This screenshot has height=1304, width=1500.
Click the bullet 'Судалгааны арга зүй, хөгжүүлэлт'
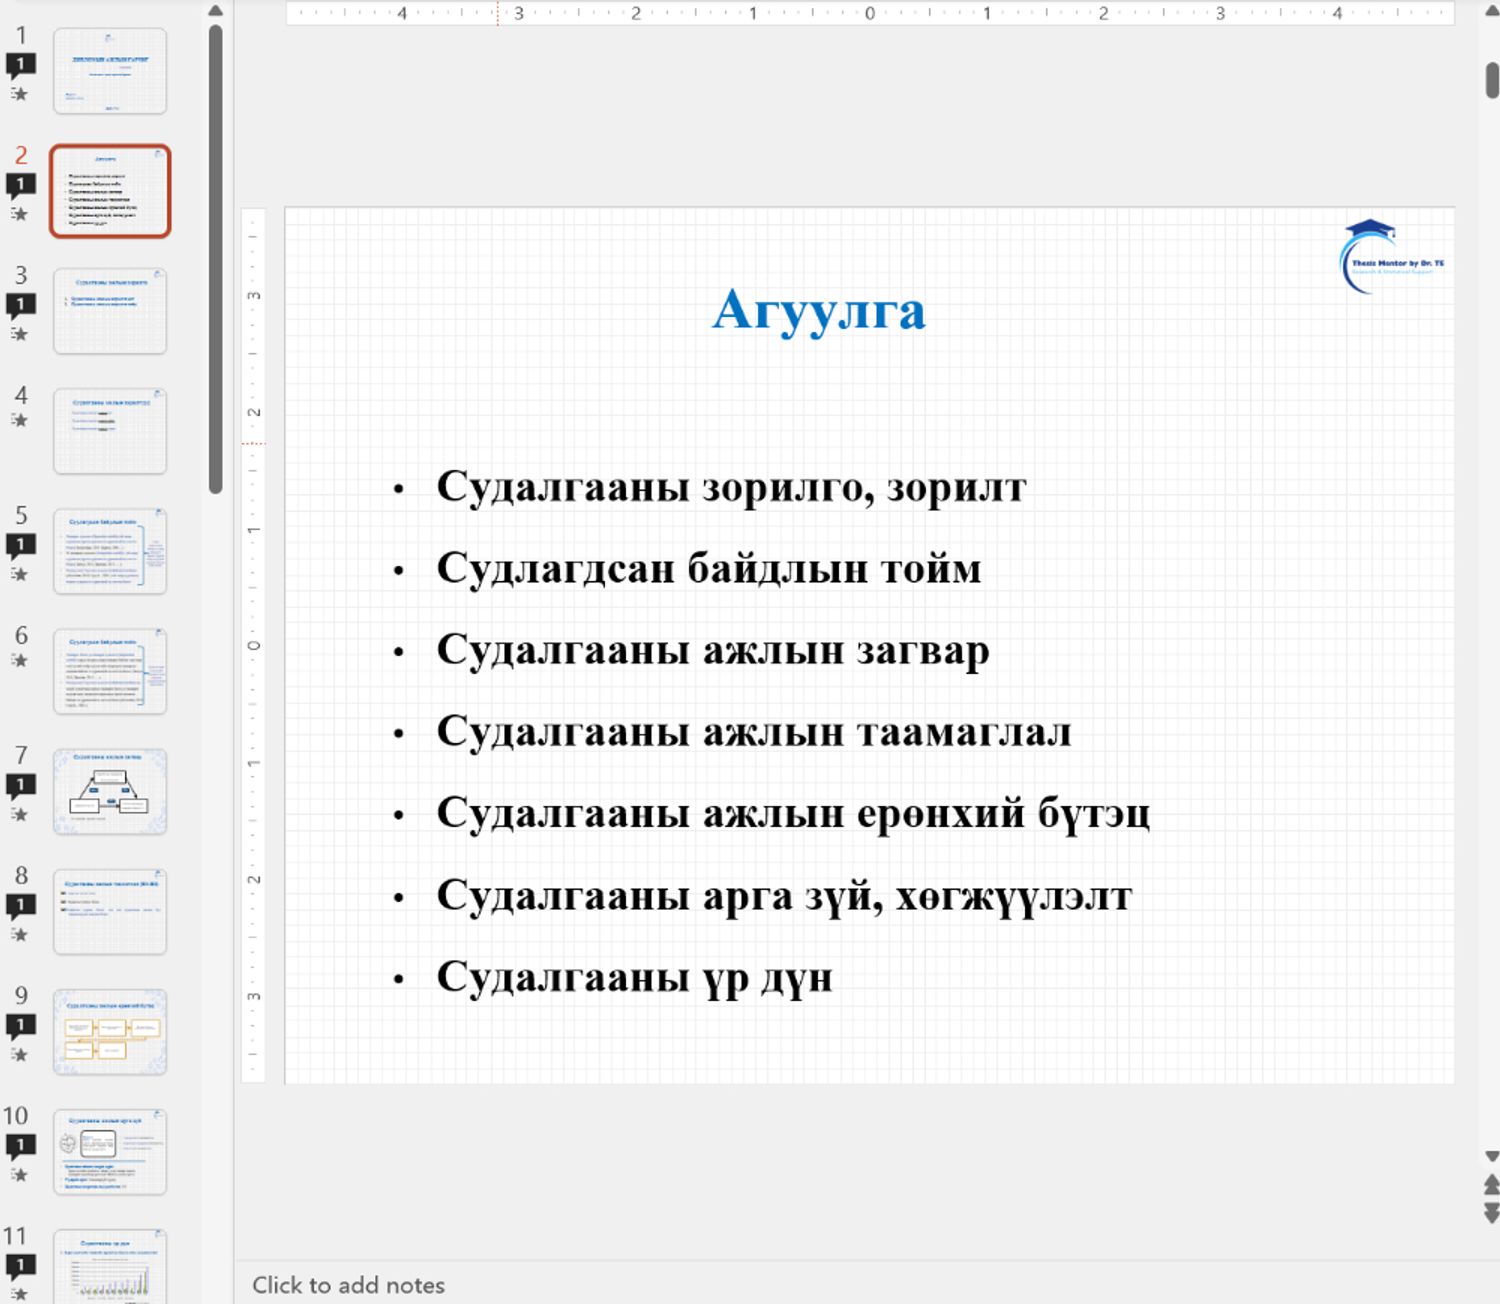pos(784,896)
